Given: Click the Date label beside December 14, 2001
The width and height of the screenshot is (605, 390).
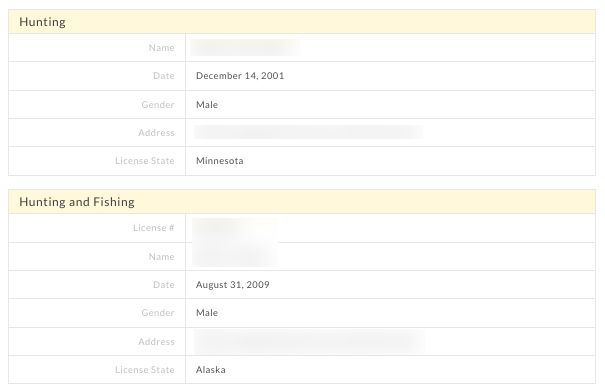Looking at the screenshot, I should point(164,76).
